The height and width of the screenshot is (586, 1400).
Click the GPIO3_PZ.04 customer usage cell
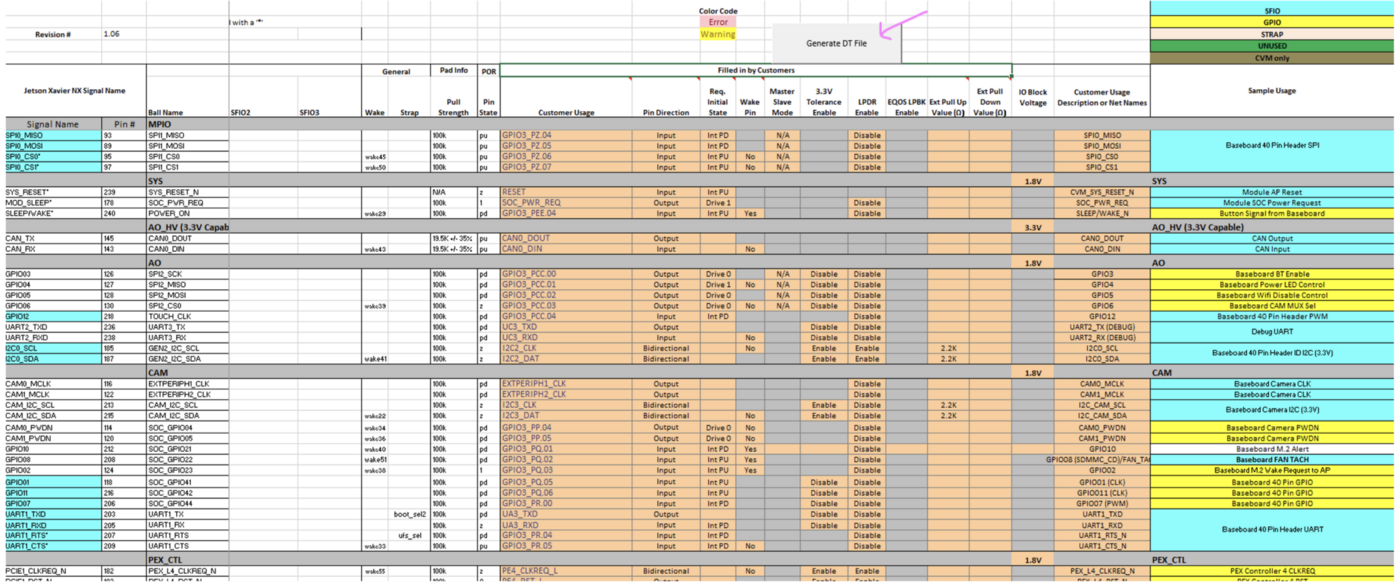coord(566,135)
